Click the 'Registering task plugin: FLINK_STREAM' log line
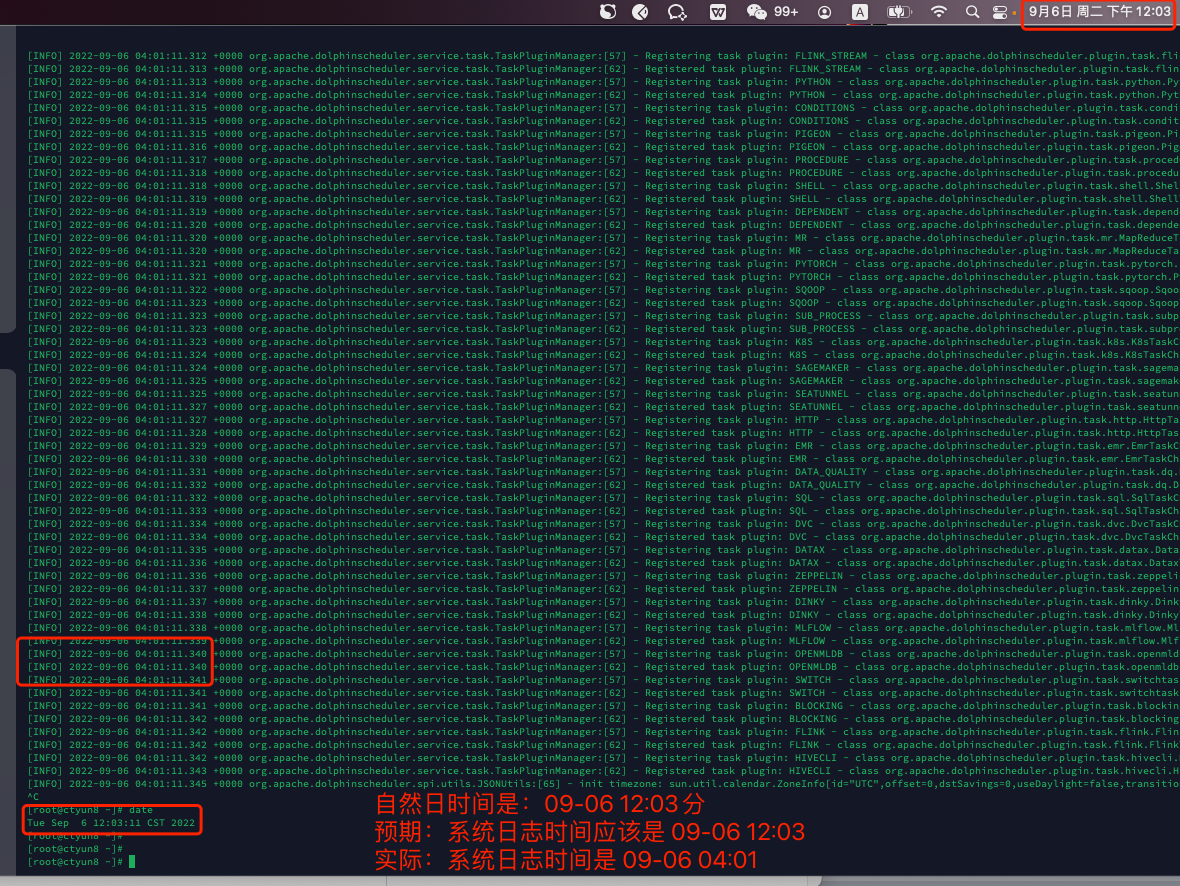 (x=604, y=56)
